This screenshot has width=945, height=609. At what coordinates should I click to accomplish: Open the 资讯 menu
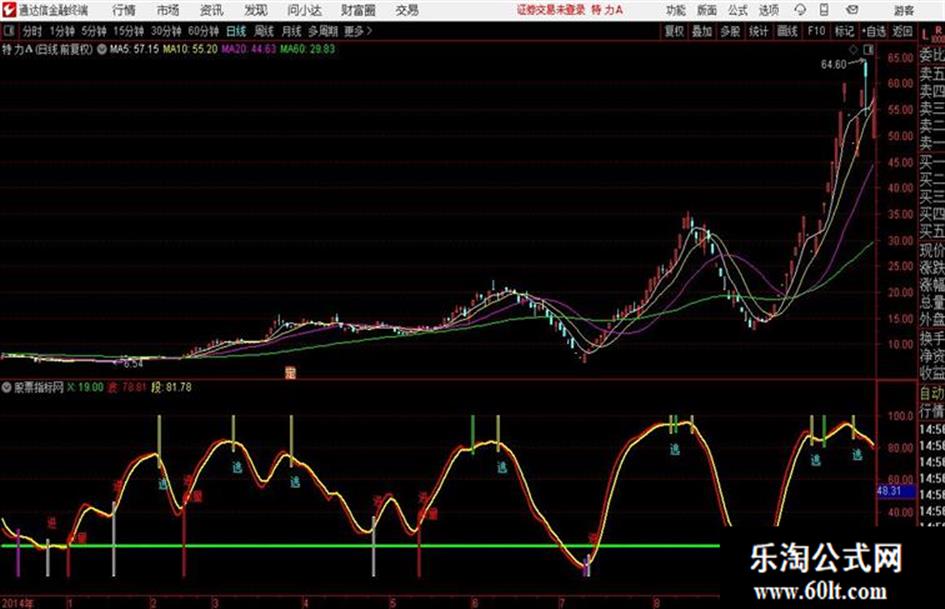tap(211, 10)
